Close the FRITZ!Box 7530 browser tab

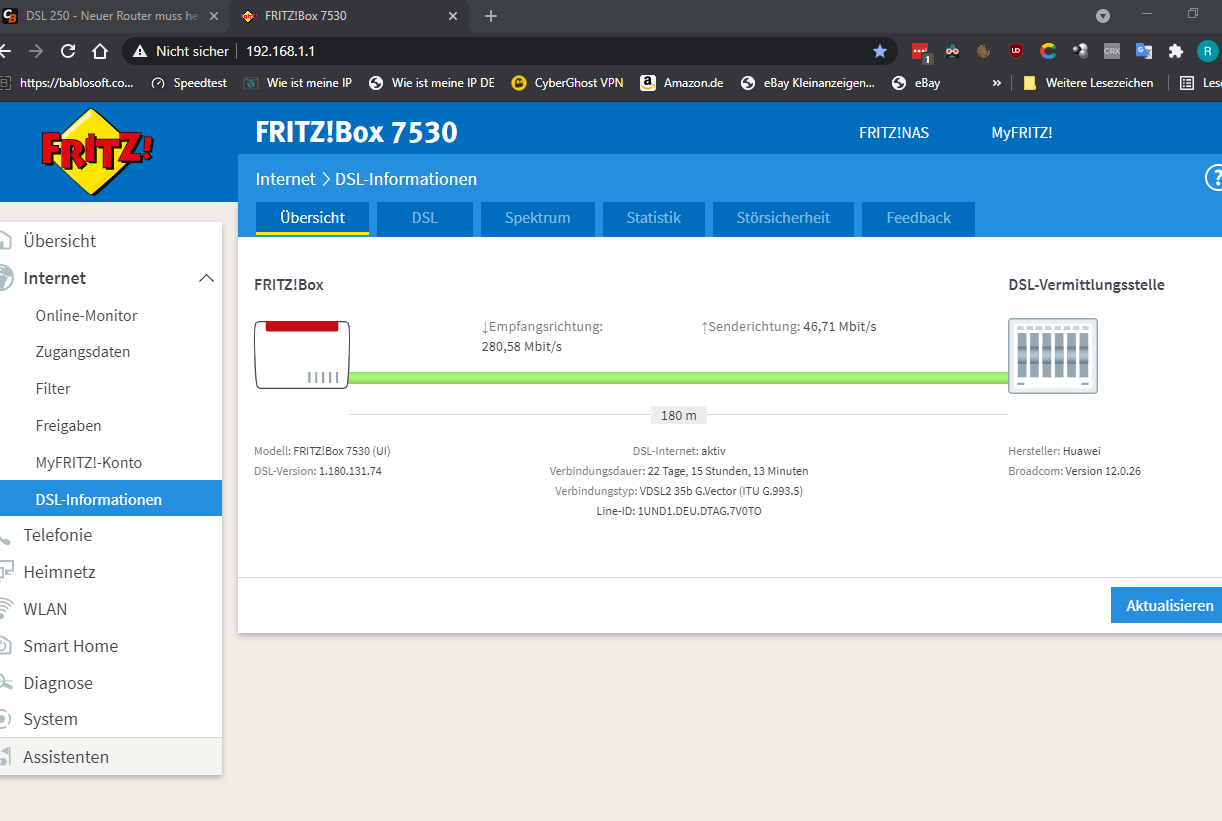pyautogui.click(x=453, y=16)
